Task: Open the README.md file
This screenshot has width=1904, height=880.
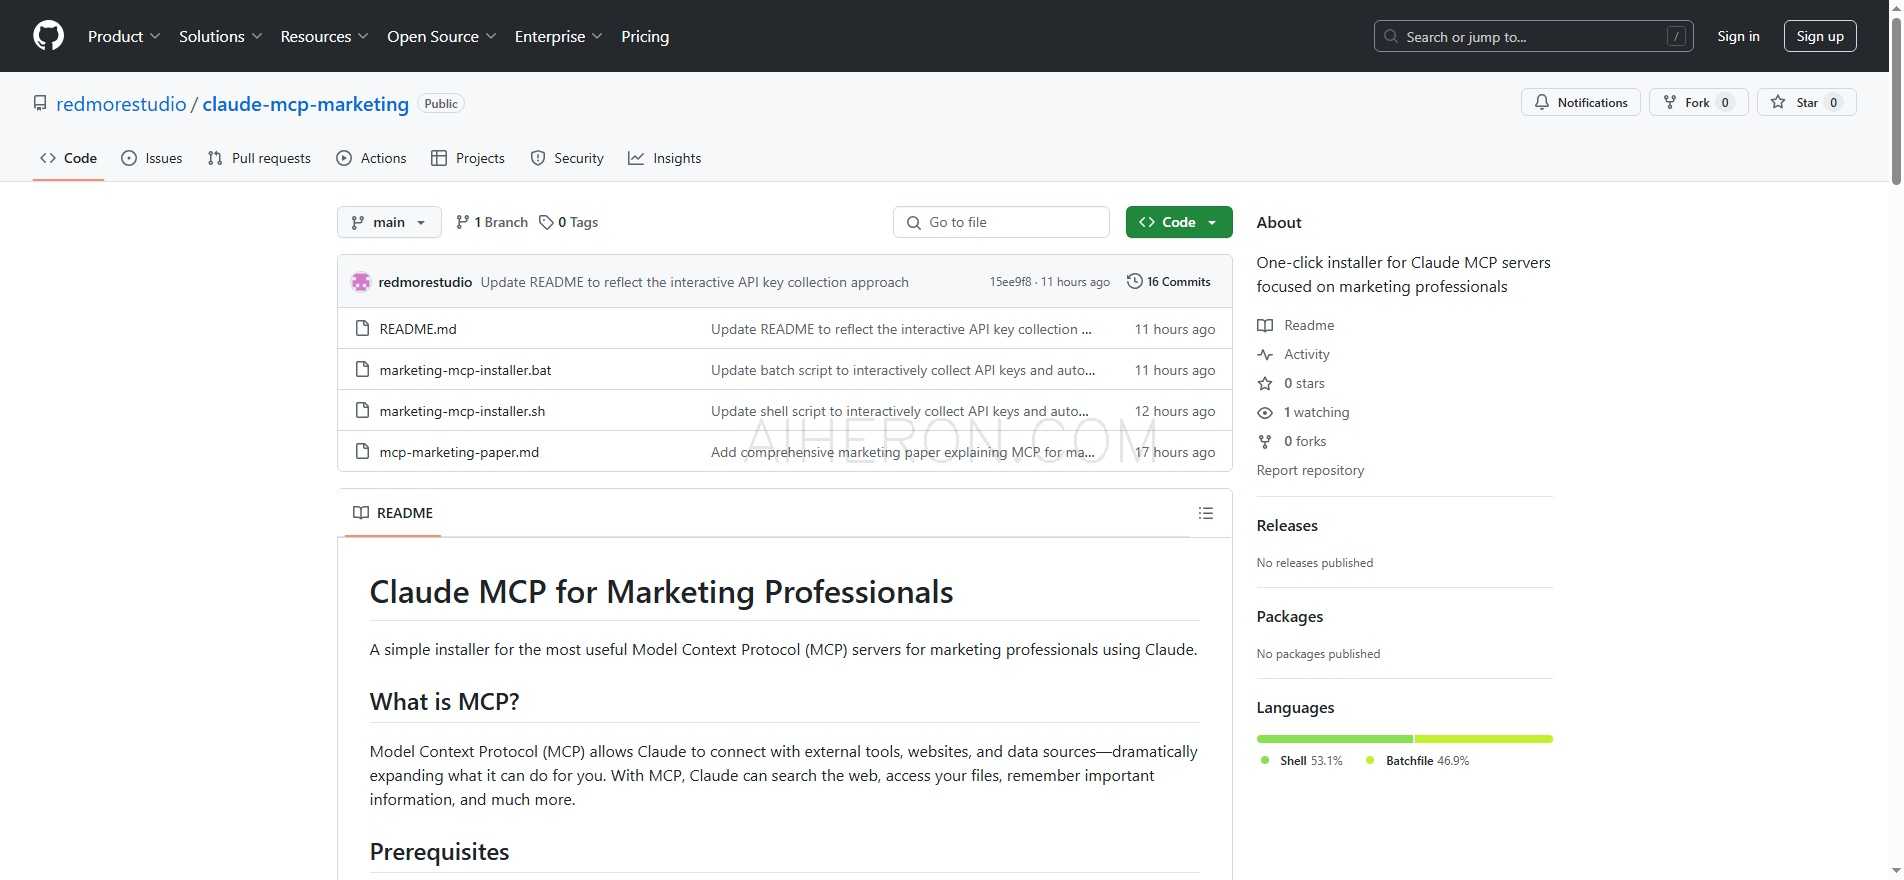Action: point(418,329)
